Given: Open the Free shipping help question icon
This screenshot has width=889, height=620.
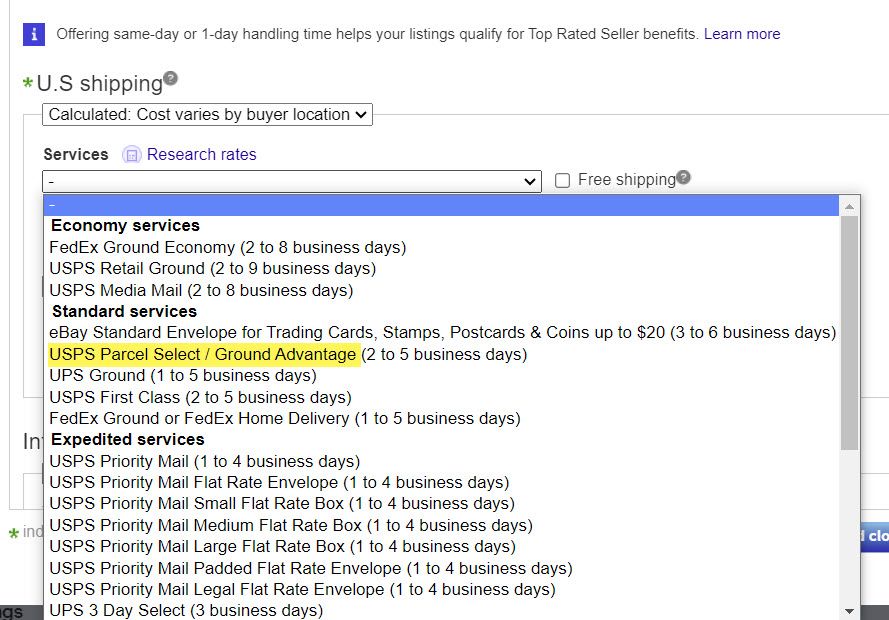Looking at the screenshot, I should 684,177.
